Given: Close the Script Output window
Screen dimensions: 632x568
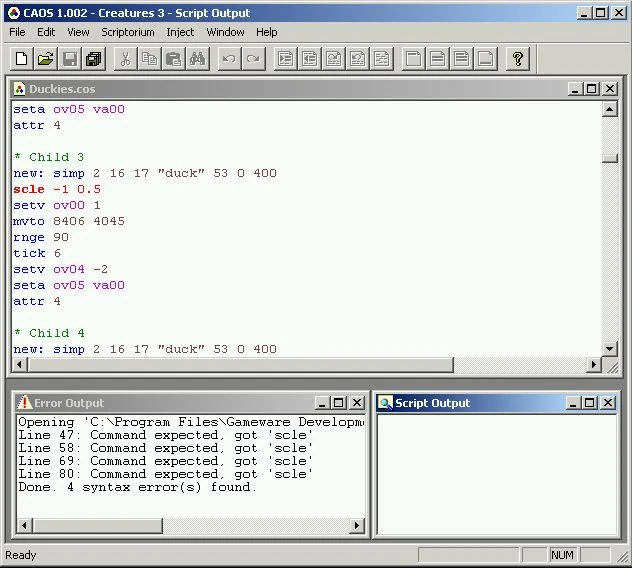Looking at the screenshot, I should tap(608, 403).
